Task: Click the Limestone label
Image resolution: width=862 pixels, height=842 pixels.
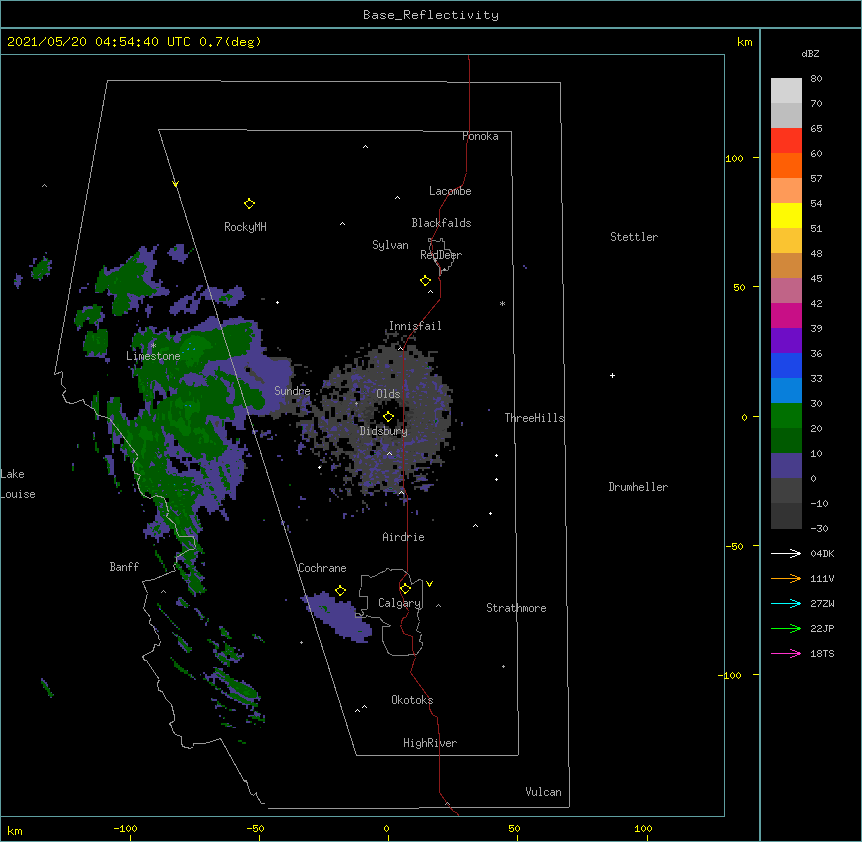Action: coord(153,356)
